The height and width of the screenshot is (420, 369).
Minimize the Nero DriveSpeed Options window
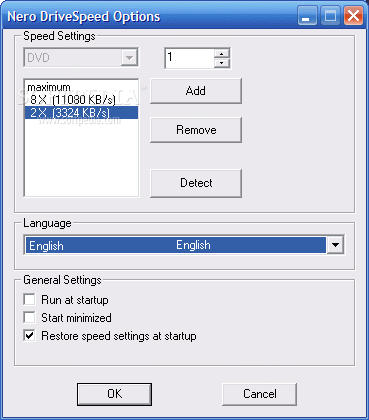coord(307,16)
